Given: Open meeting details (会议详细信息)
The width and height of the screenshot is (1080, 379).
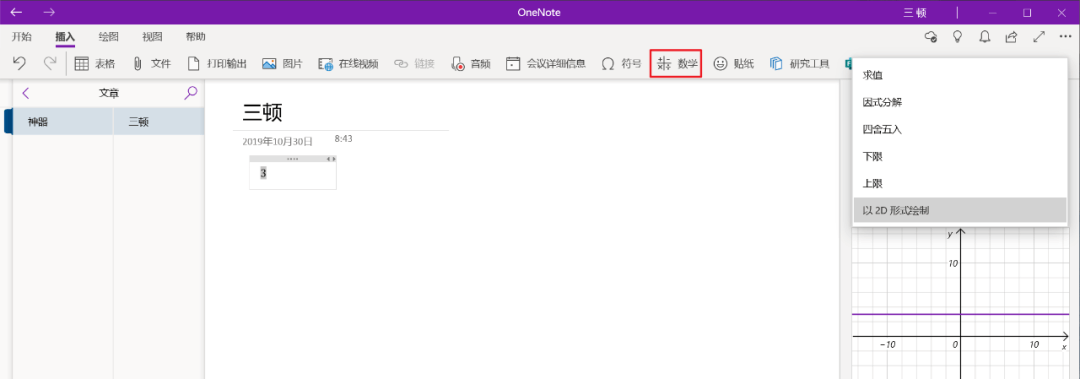Looking at the screenshot, I should 546,64.
